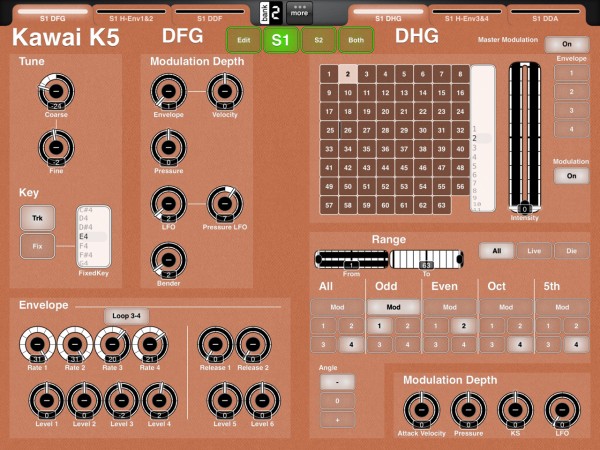Switch to the S1 DDA tab
Image resolution: width=600 pixels, height=450 pixels.
click(545, 15)
